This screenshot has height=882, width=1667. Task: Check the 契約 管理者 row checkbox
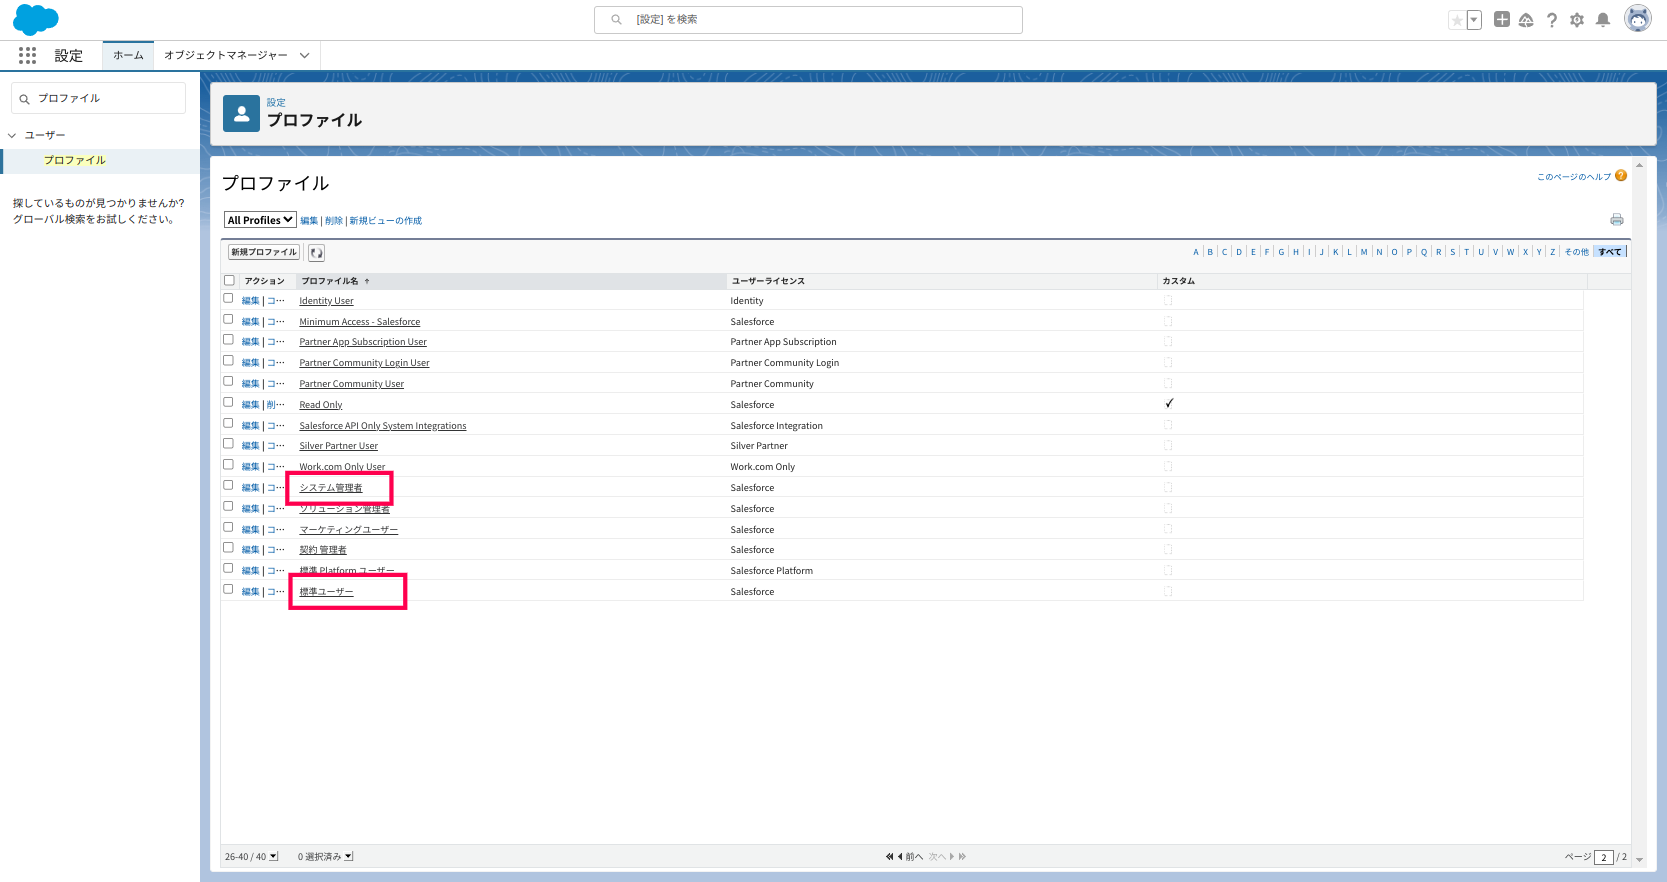tap(228, 548)
